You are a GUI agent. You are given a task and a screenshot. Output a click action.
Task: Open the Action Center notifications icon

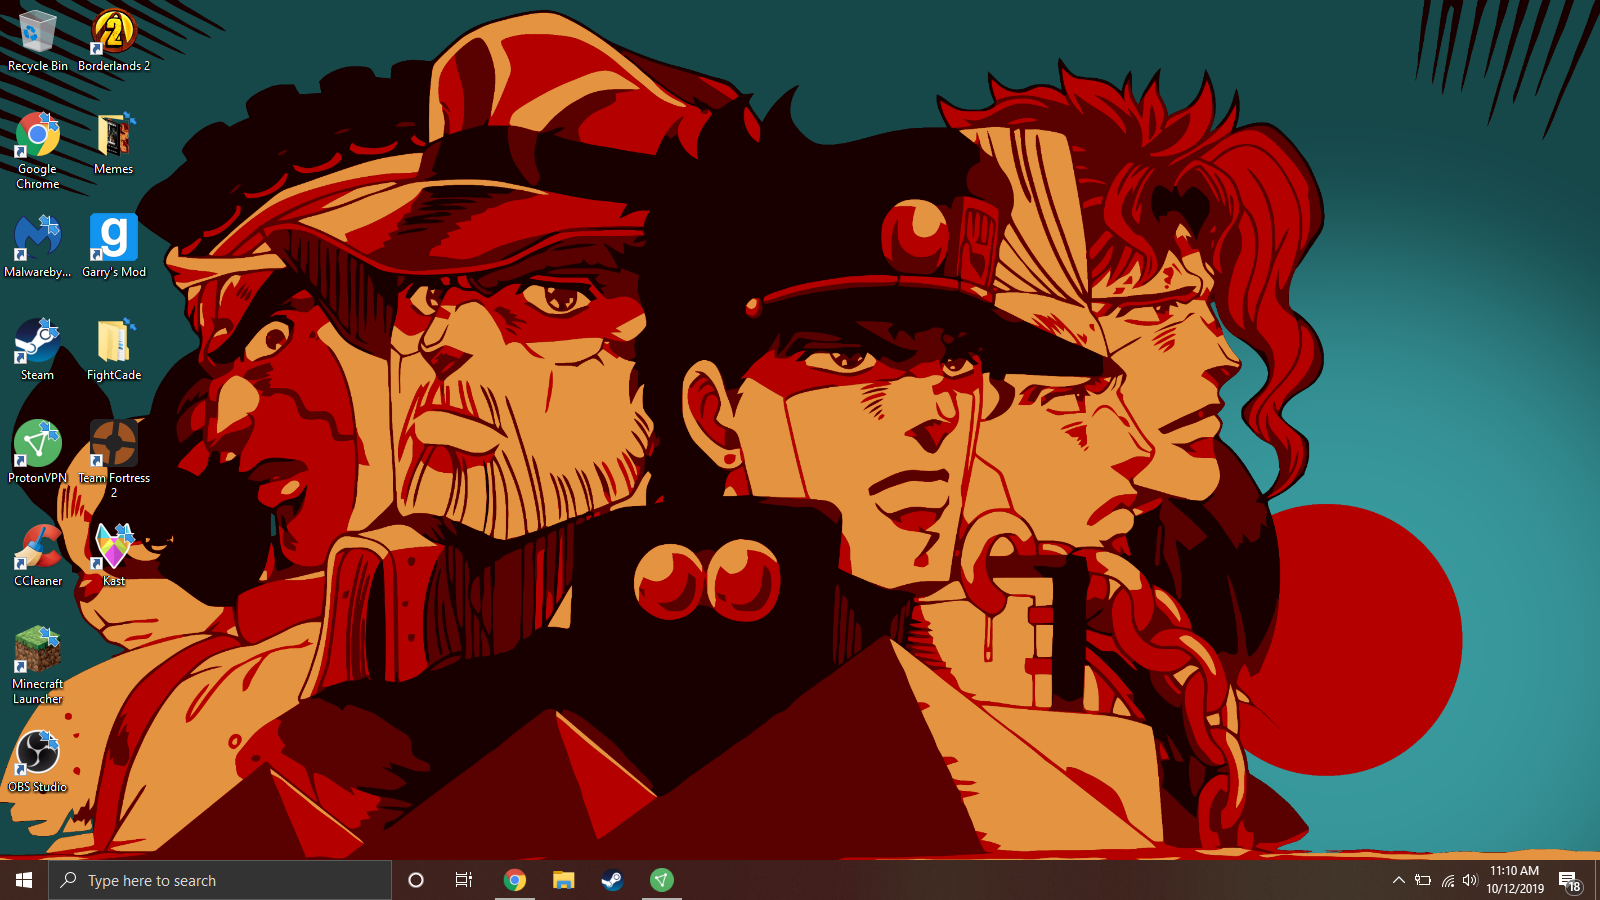pos(1570,880)
